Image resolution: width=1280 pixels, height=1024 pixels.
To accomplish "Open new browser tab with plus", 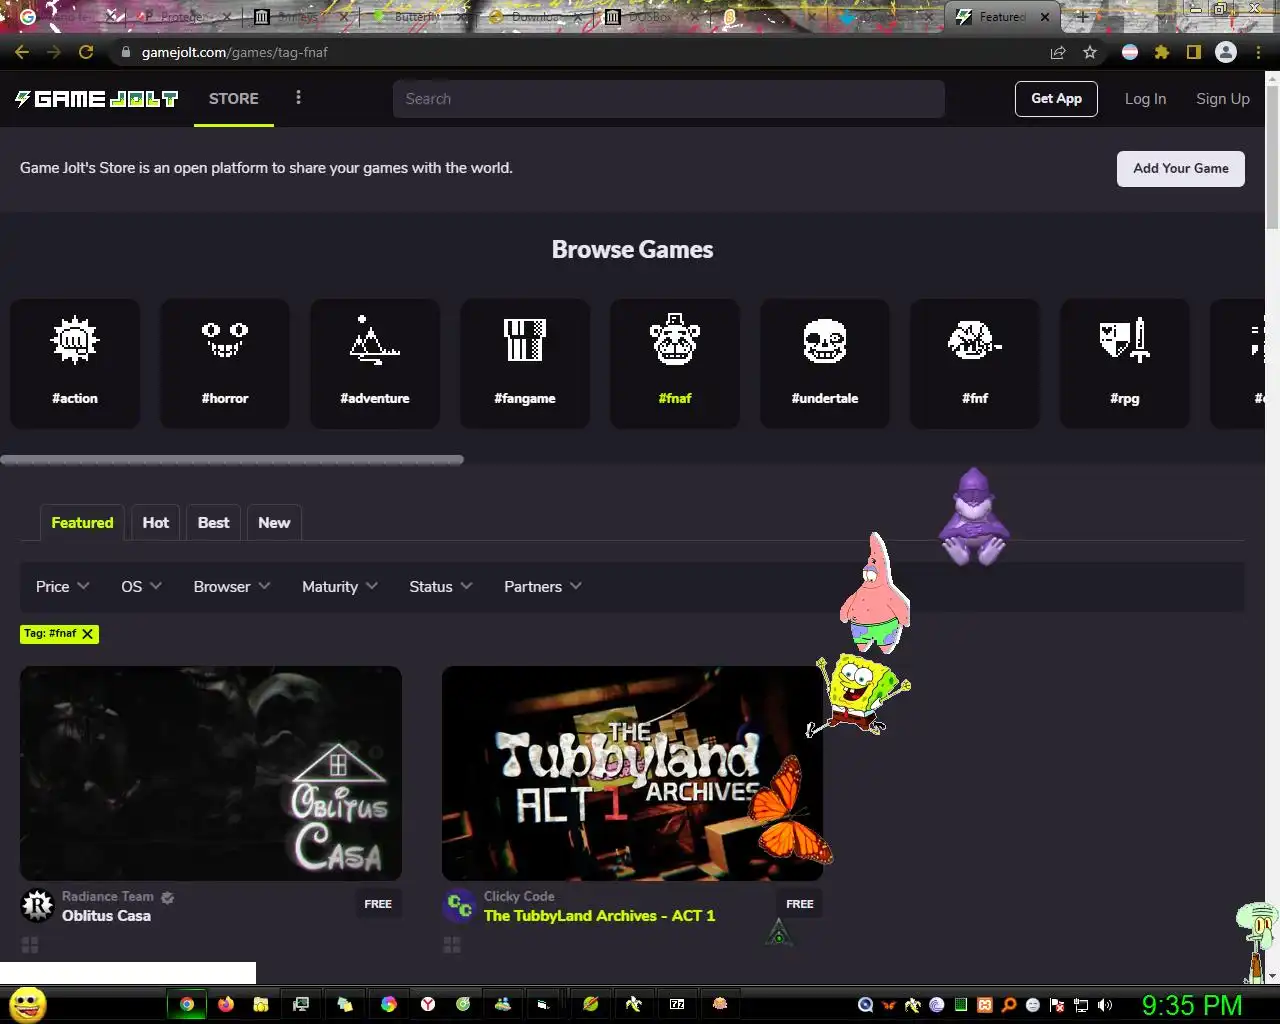I will pos(1082,17).
